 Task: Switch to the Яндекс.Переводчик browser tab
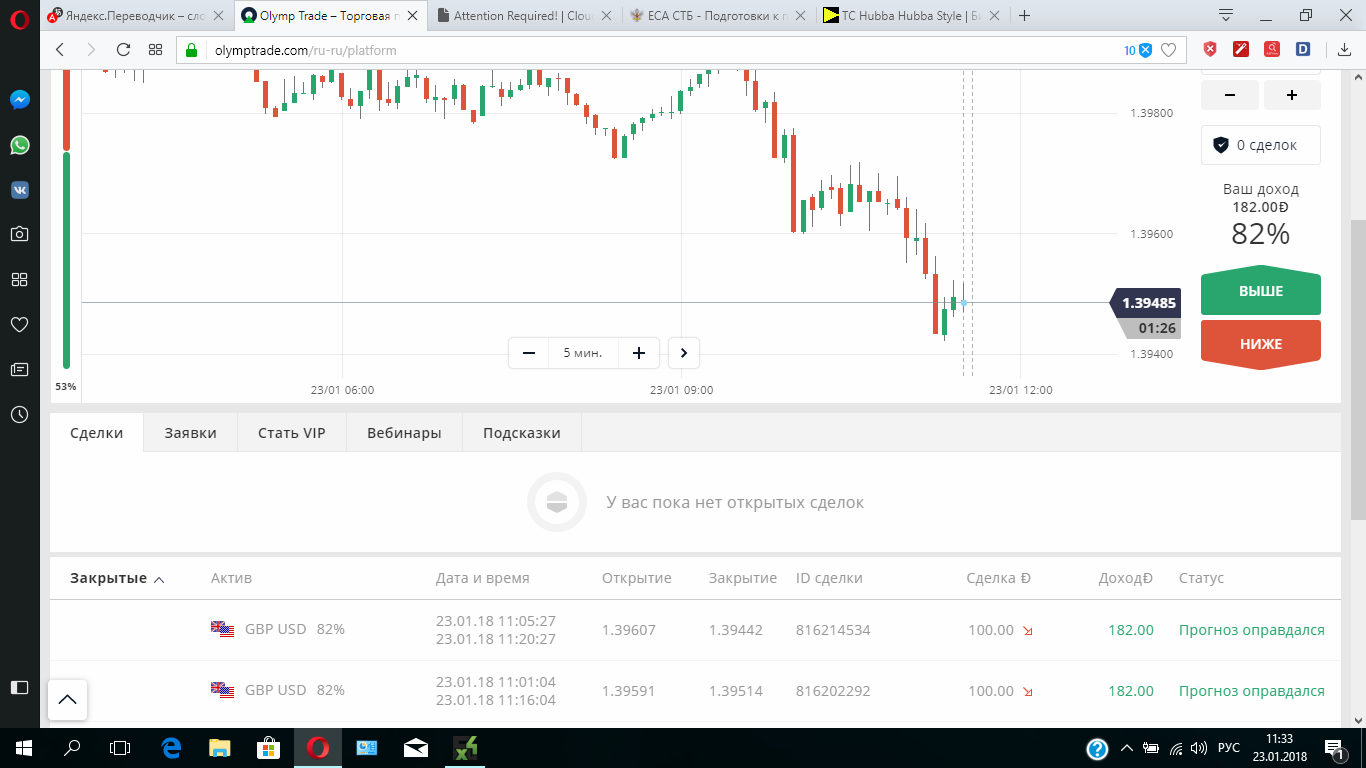coord(137,16)
